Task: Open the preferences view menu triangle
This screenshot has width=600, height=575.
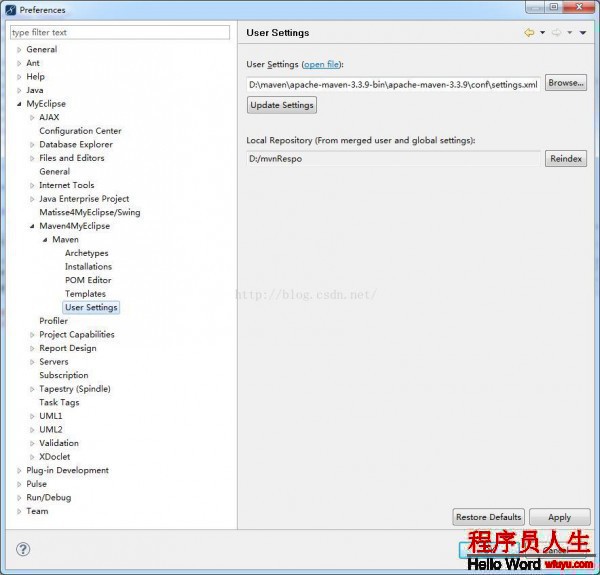Action: click(x=583, y=33)
